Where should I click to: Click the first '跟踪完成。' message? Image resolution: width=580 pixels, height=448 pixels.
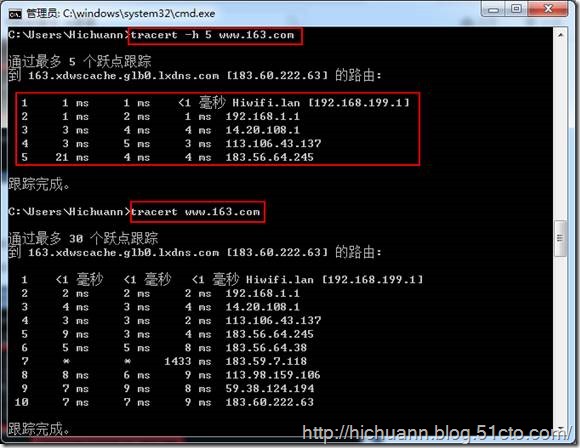39,184
